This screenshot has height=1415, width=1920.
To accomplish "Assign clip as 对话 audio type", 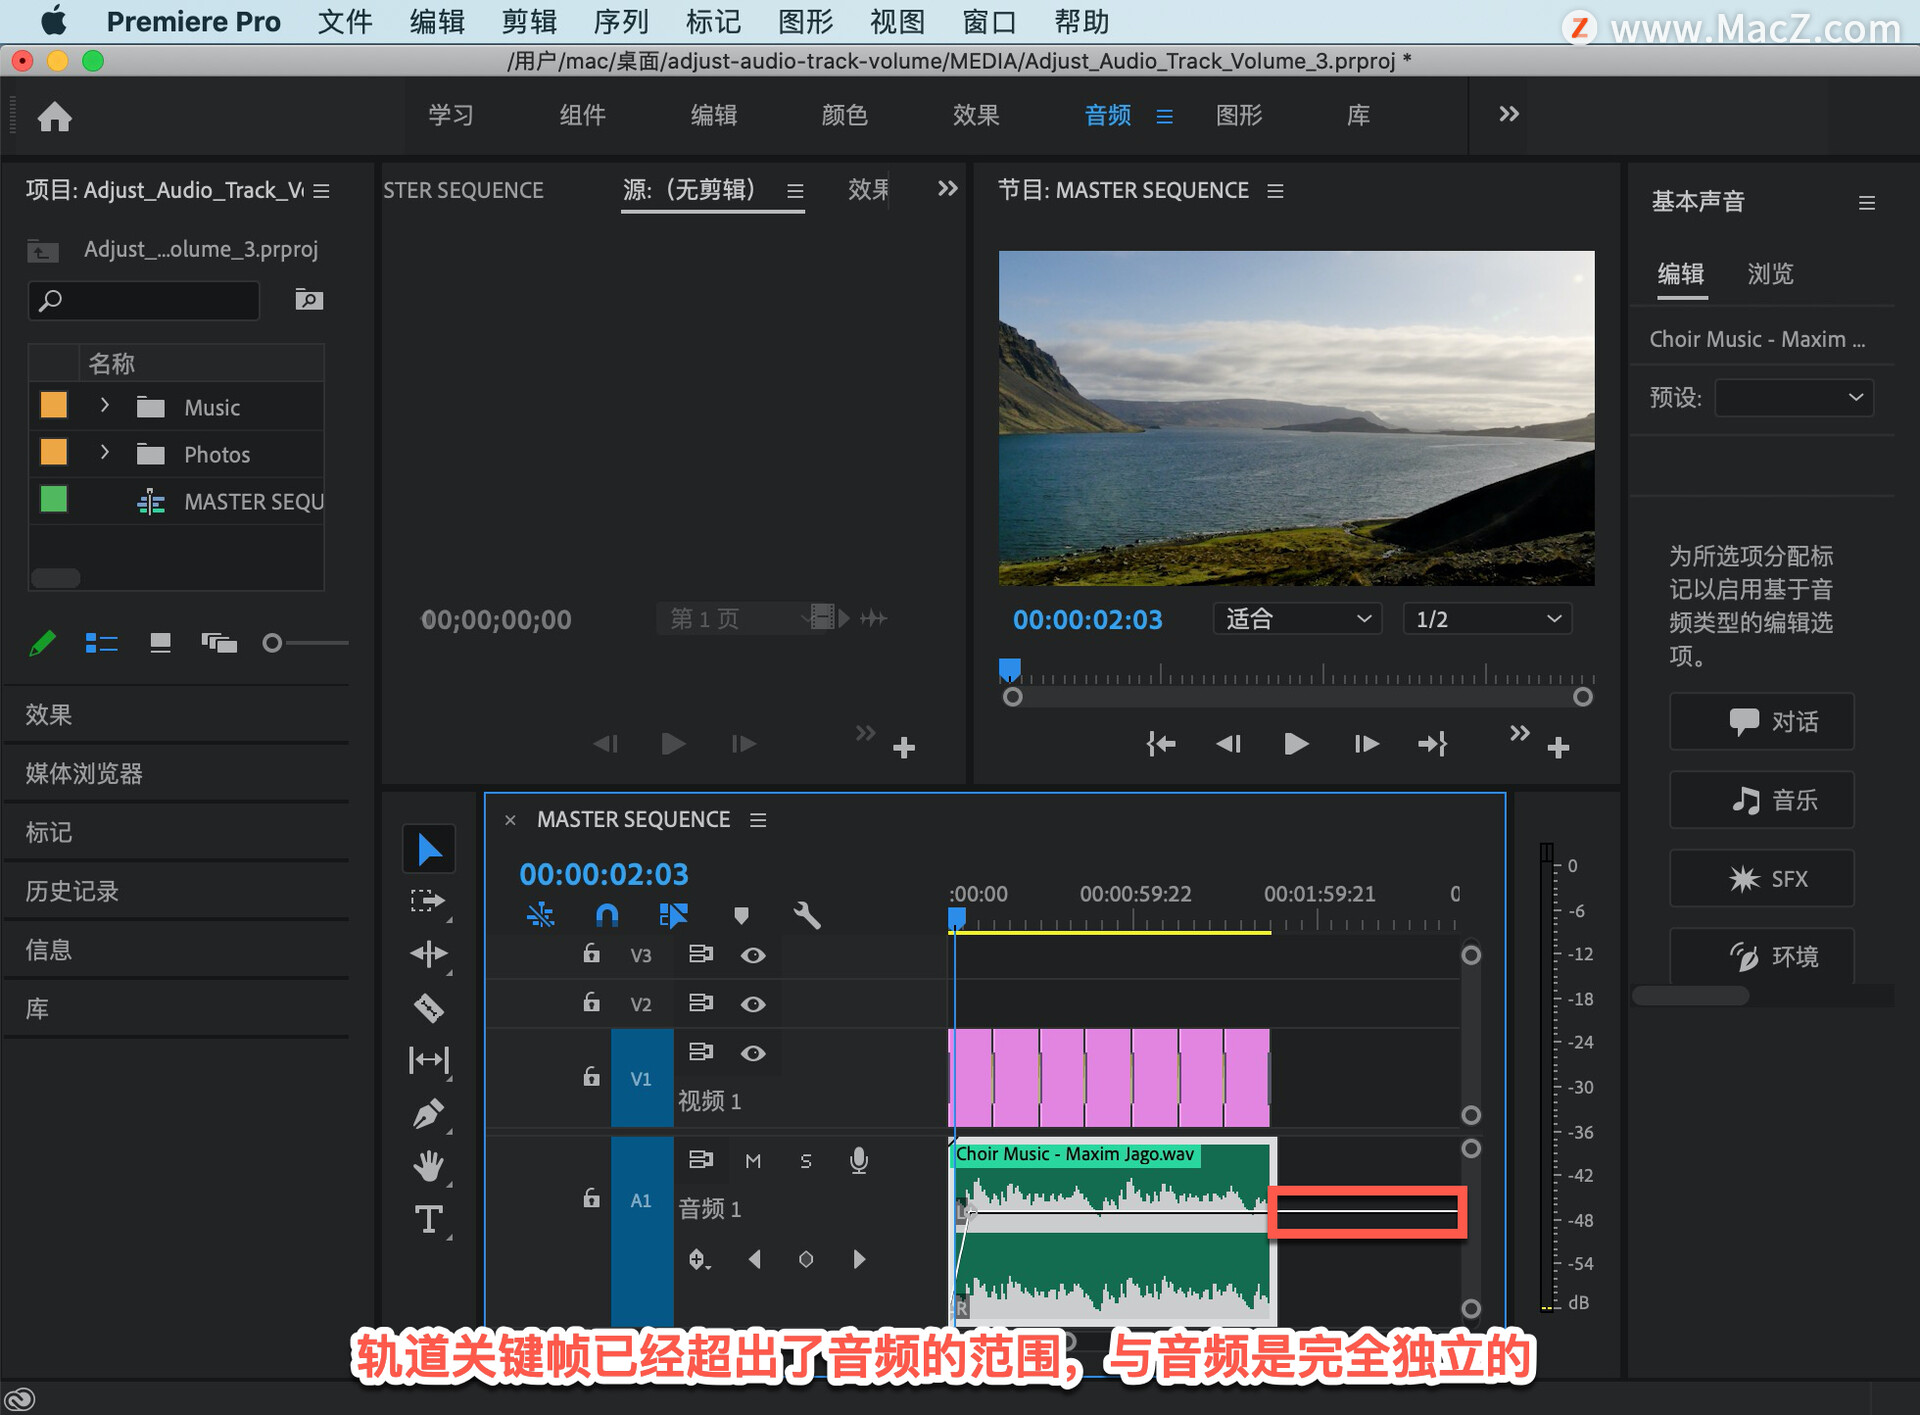I will pos(1762,722).
